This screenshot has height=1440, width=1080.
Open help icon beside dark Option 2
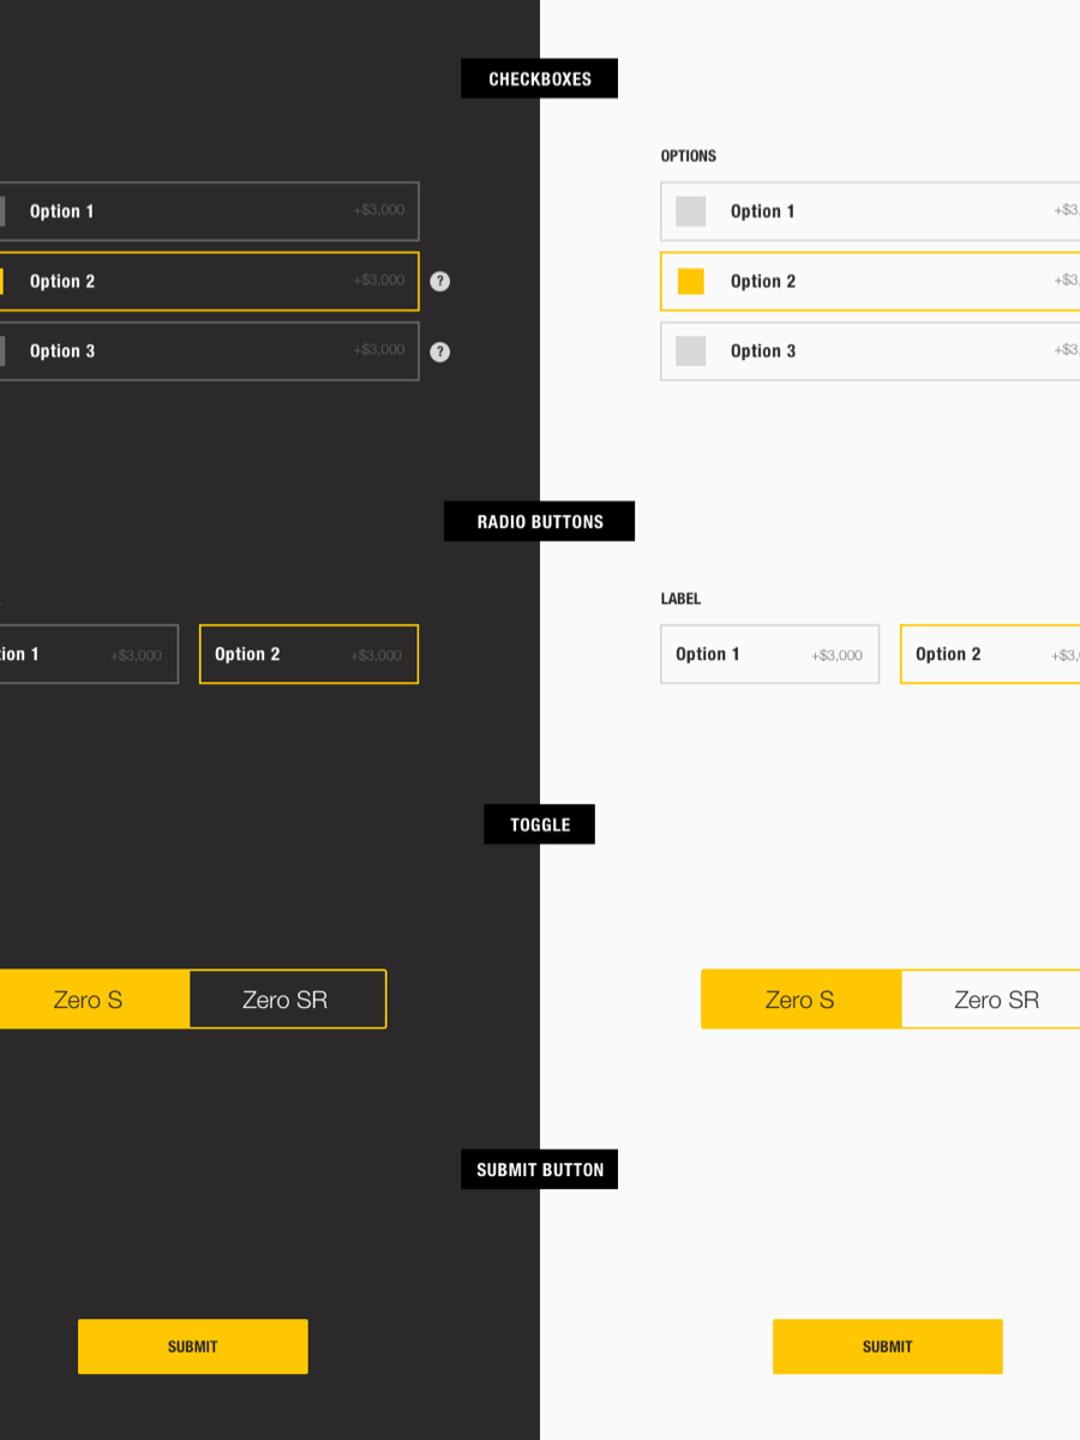[x=440, y=281]
